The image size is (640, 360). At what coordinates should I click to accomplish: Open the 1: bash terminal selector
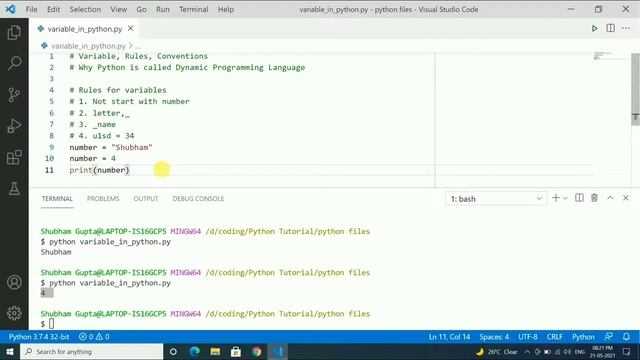(496, 199)
